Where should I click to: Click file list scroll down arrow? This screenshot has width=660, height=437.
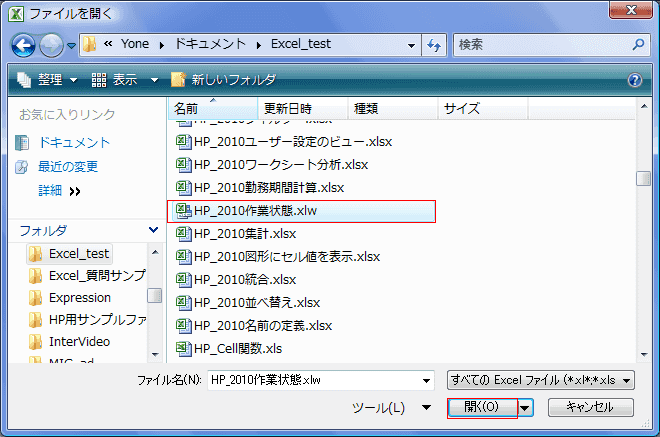click(x=644, y=355)
